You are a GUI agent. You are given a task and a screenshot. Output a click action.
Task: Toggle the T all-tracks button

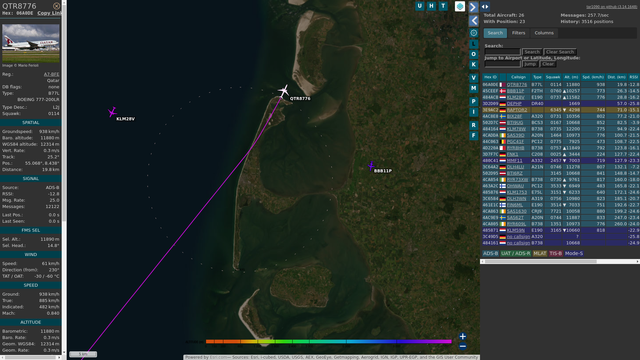[x=443, y=6]
